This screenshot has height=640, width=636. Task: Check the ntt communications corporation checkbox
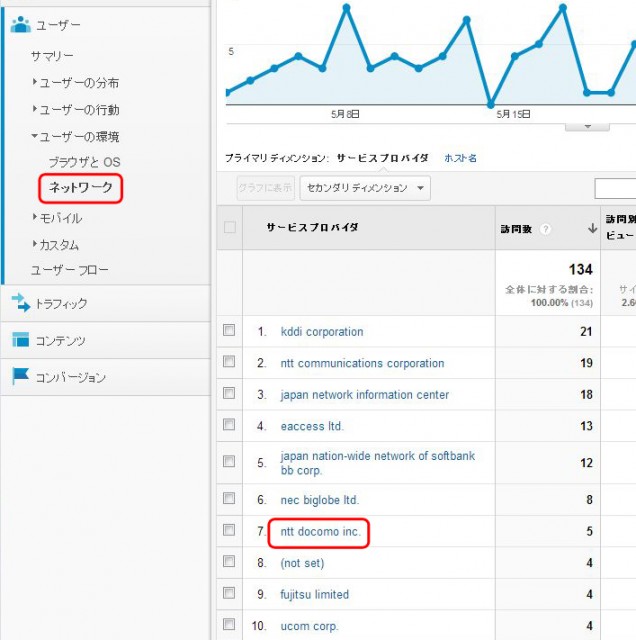point(229,362)
